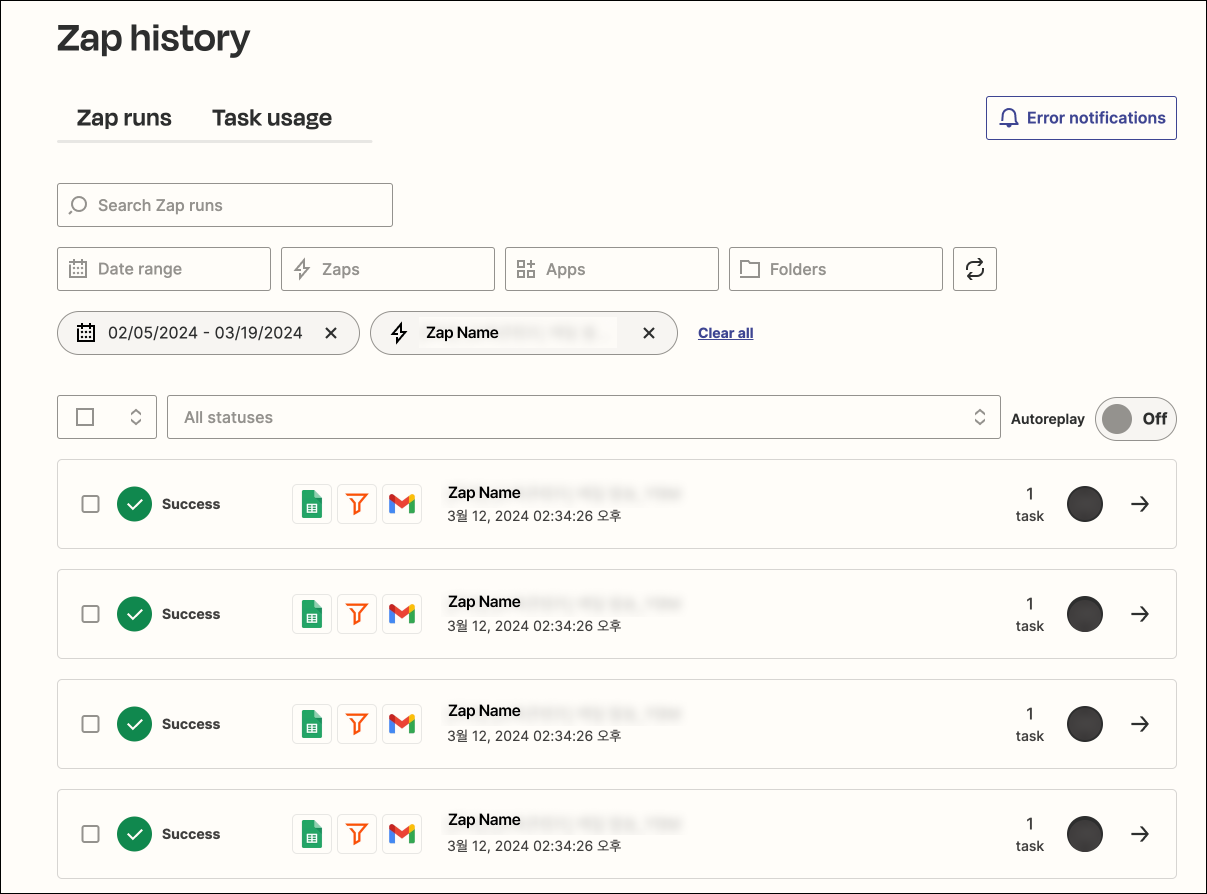Remove the Zap Name filter chip
This screenshot has height=894, width=1207.
click(649, 333)
